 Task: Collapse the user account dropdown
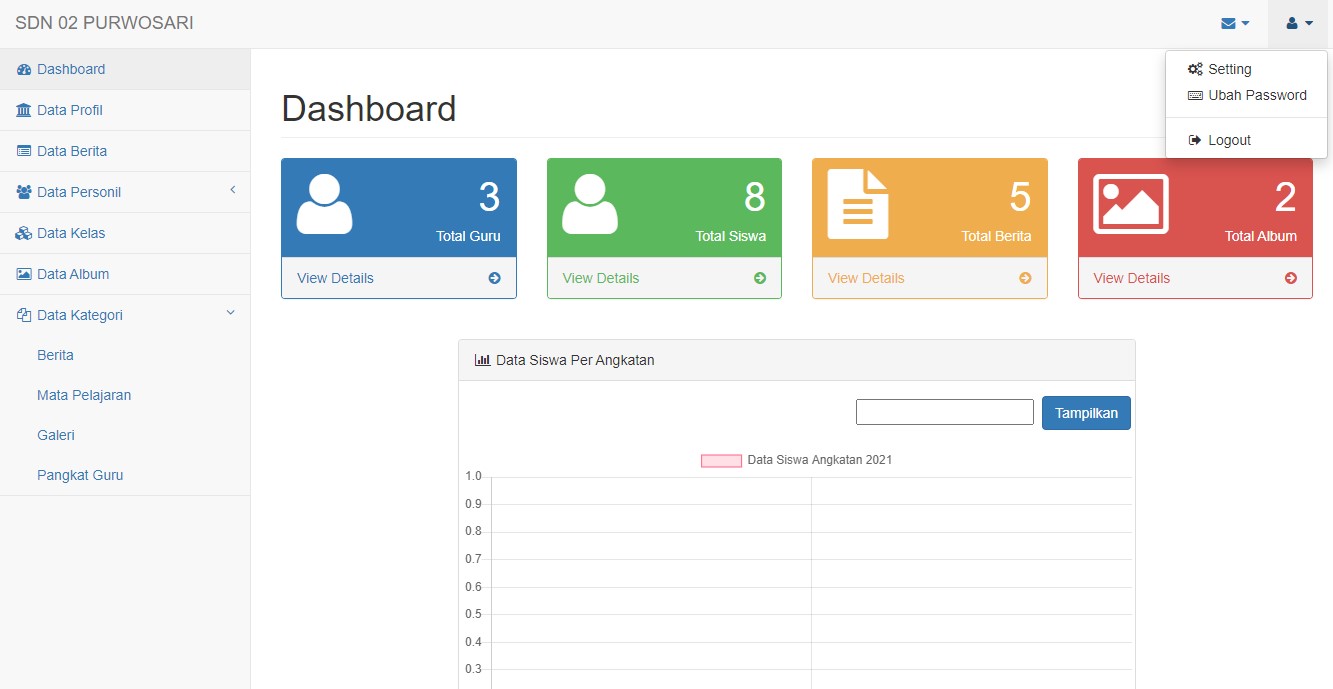click(1299, 24)
